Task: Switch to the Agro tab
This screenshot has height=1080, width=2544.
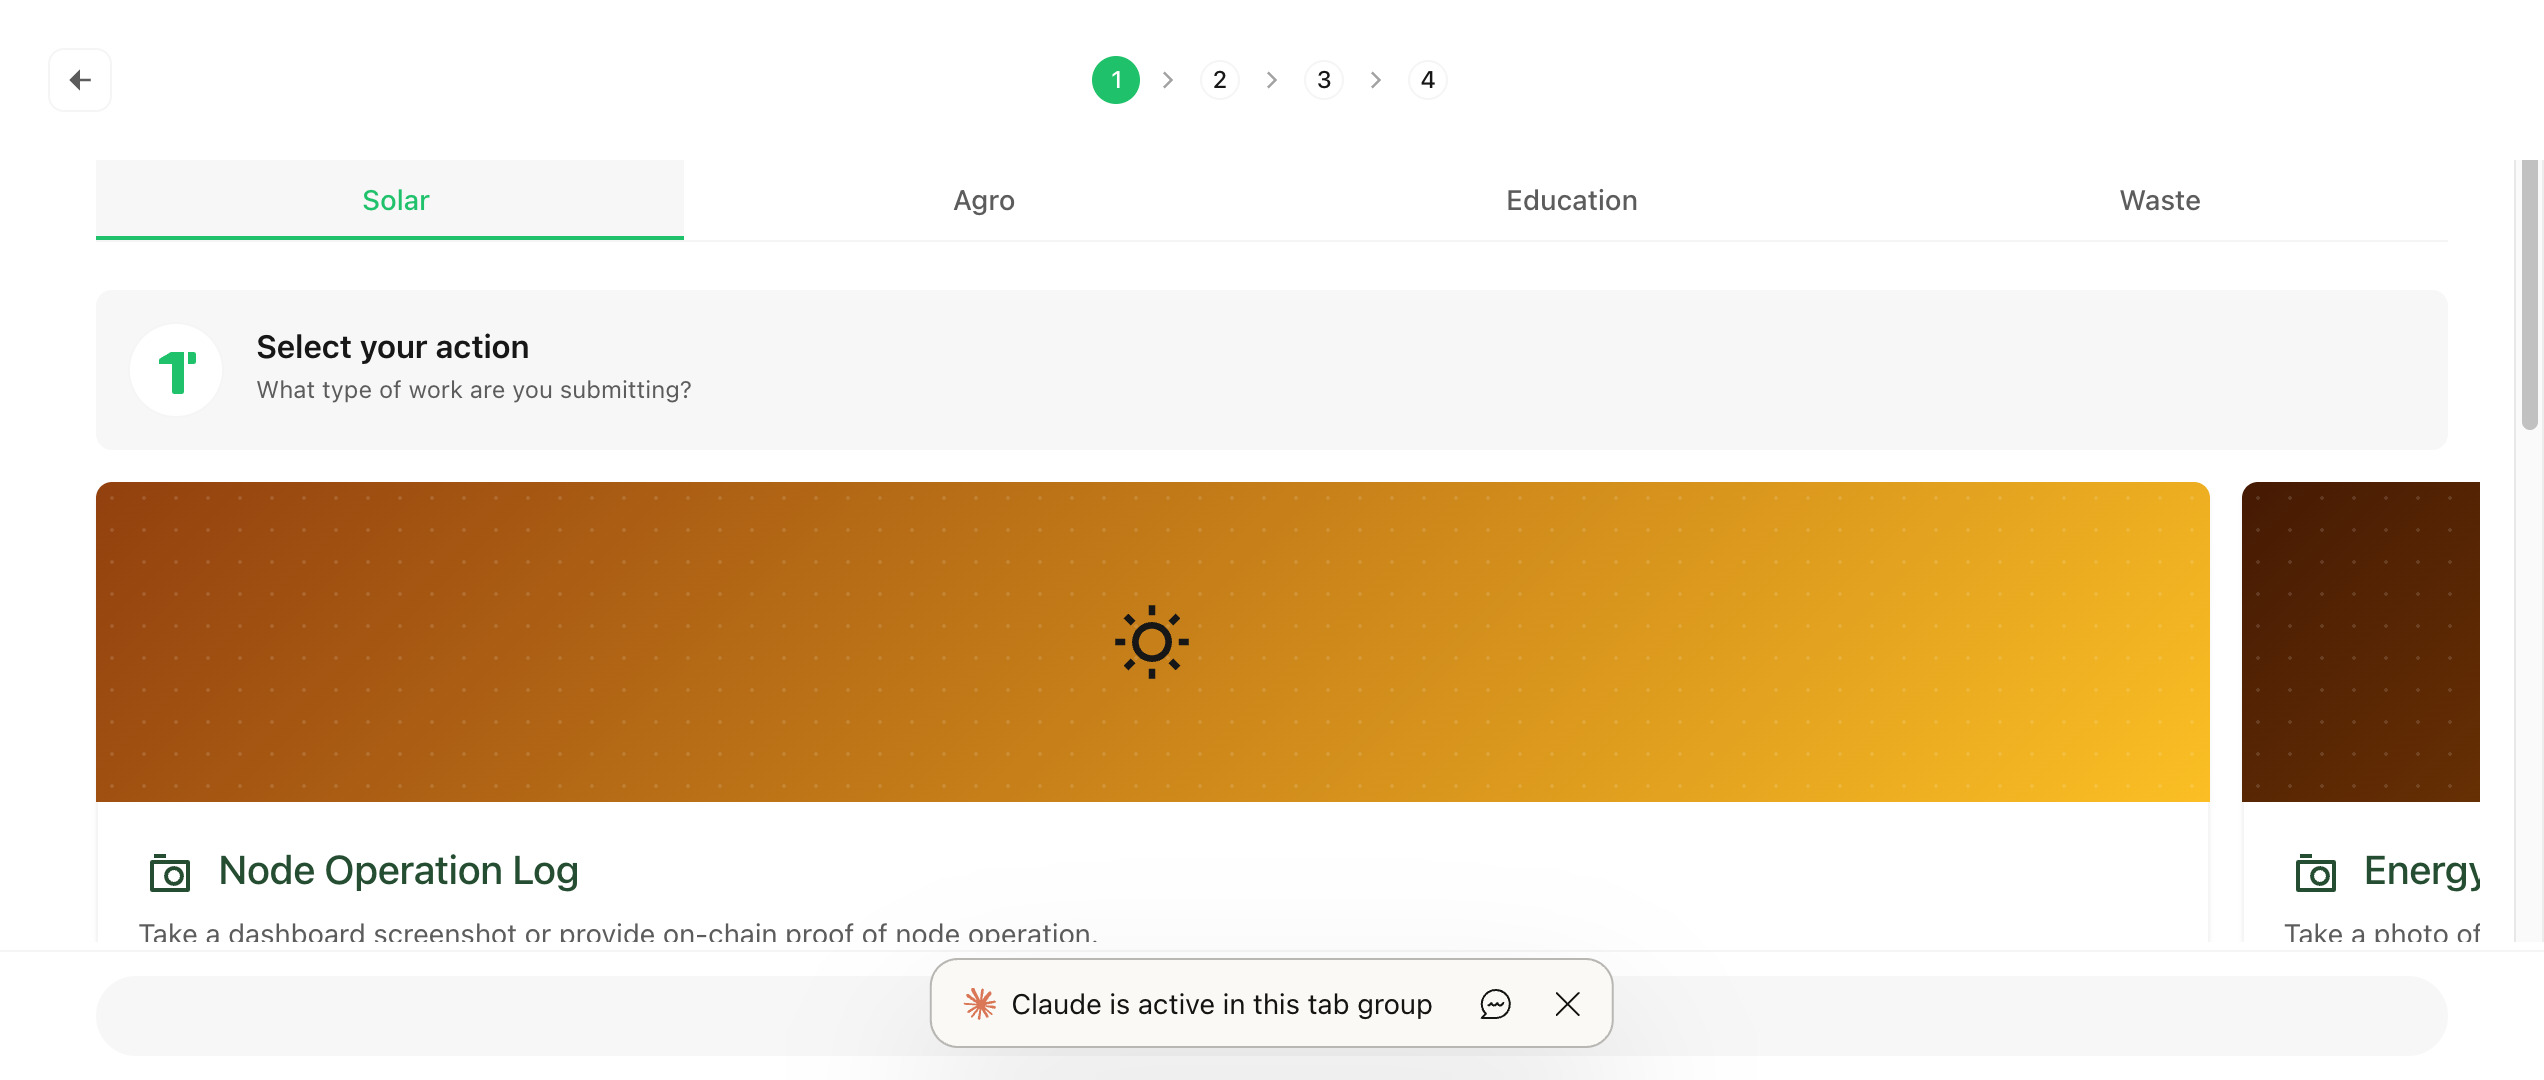Action: coord(984,200)
